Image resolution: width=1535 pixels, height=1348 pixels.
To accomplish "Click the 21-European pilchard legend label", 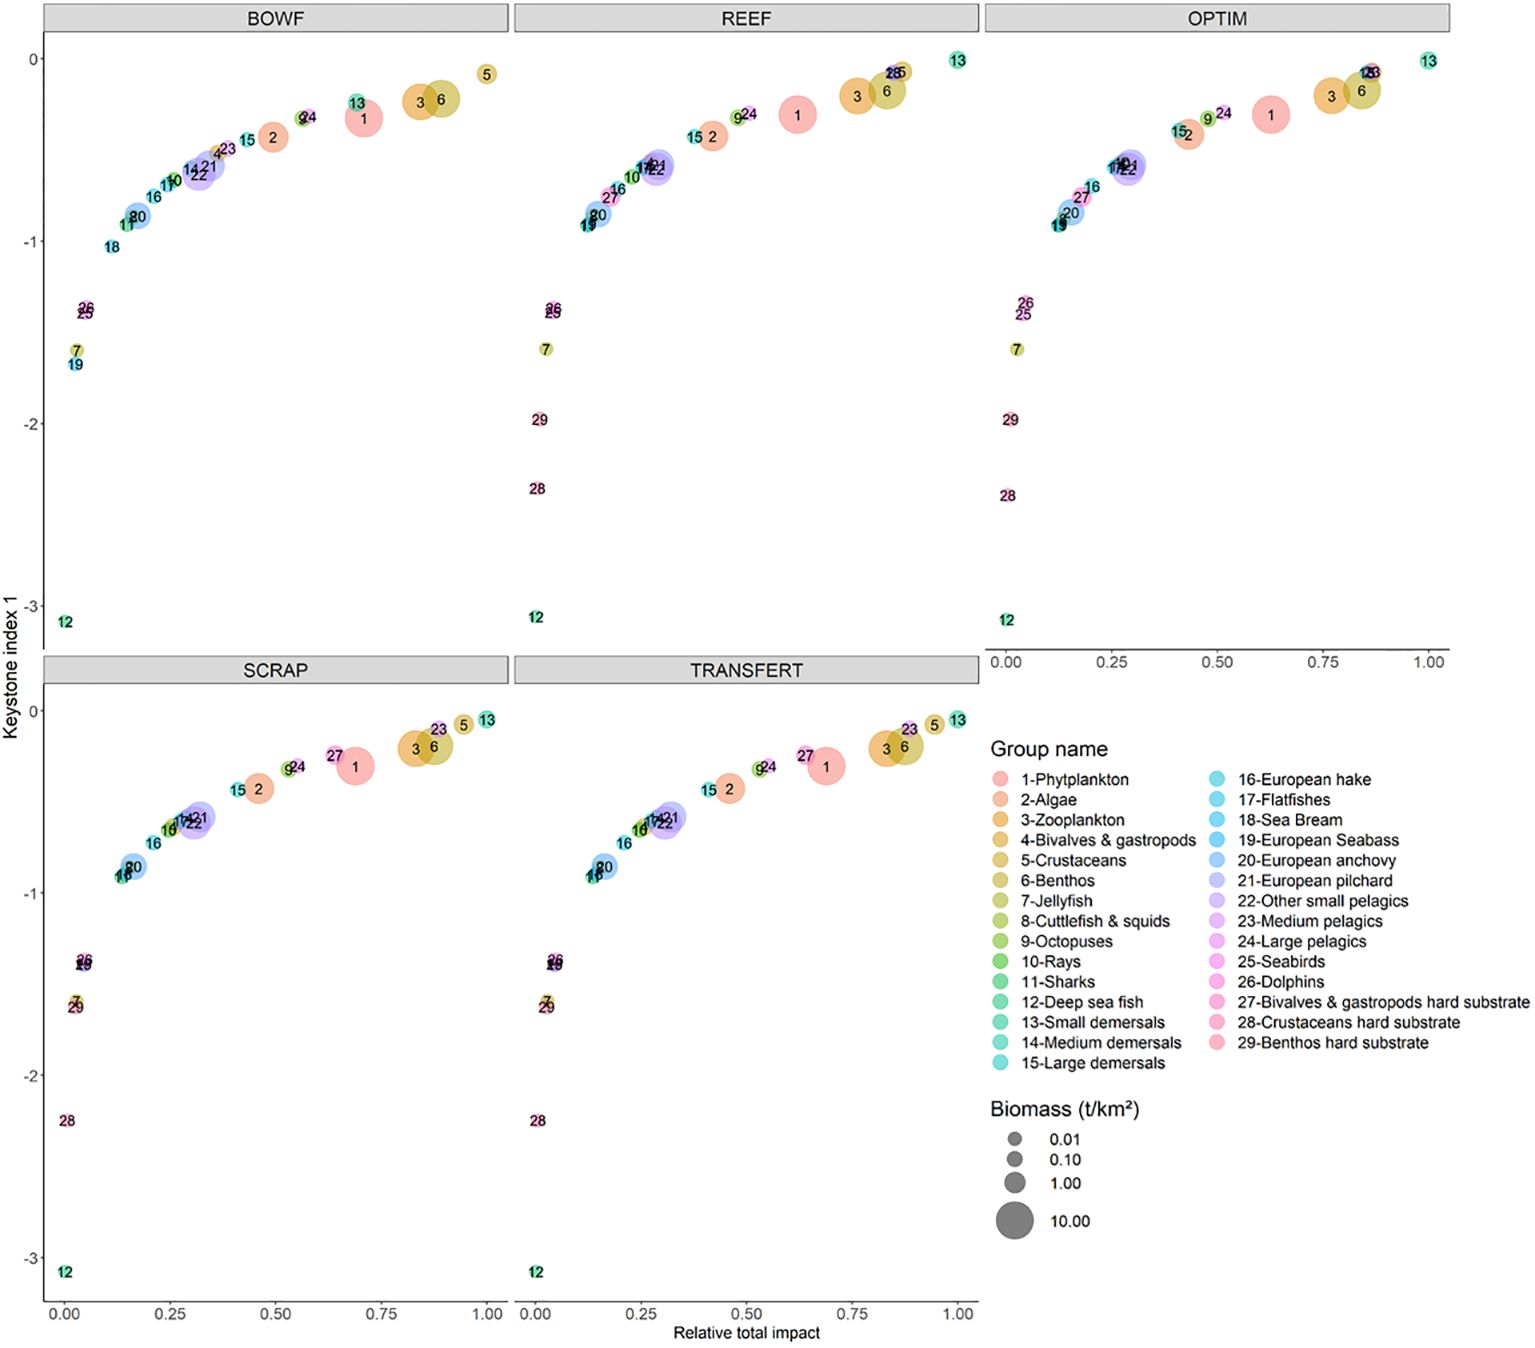I will tap(1315, 881).
